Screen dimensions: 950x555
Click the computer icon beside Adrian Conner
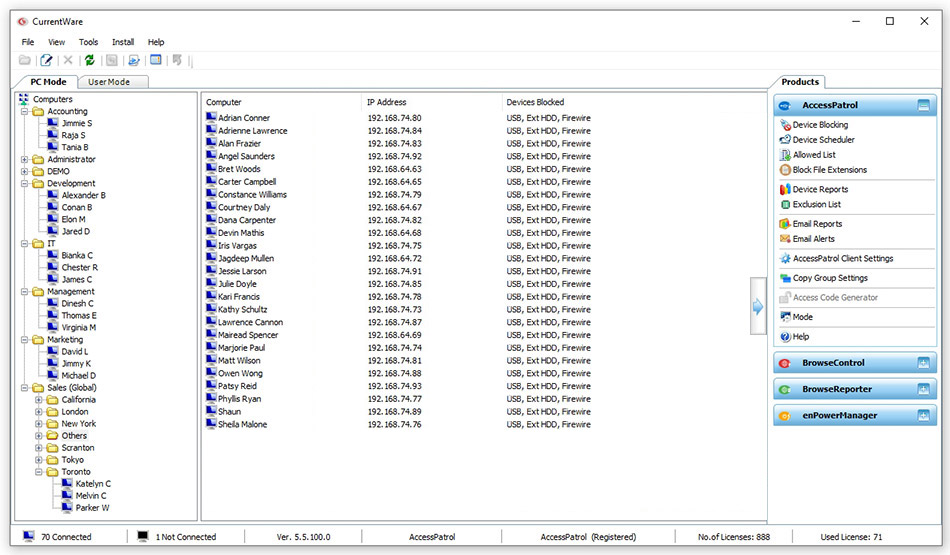pyautogui.click(x=211, y=117)
